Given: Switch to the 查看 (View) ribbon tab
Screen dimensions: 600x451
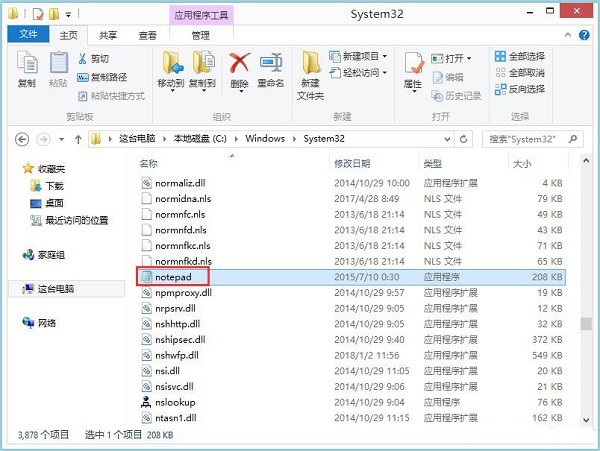Looking at the screenshot, I should [147, 35].
